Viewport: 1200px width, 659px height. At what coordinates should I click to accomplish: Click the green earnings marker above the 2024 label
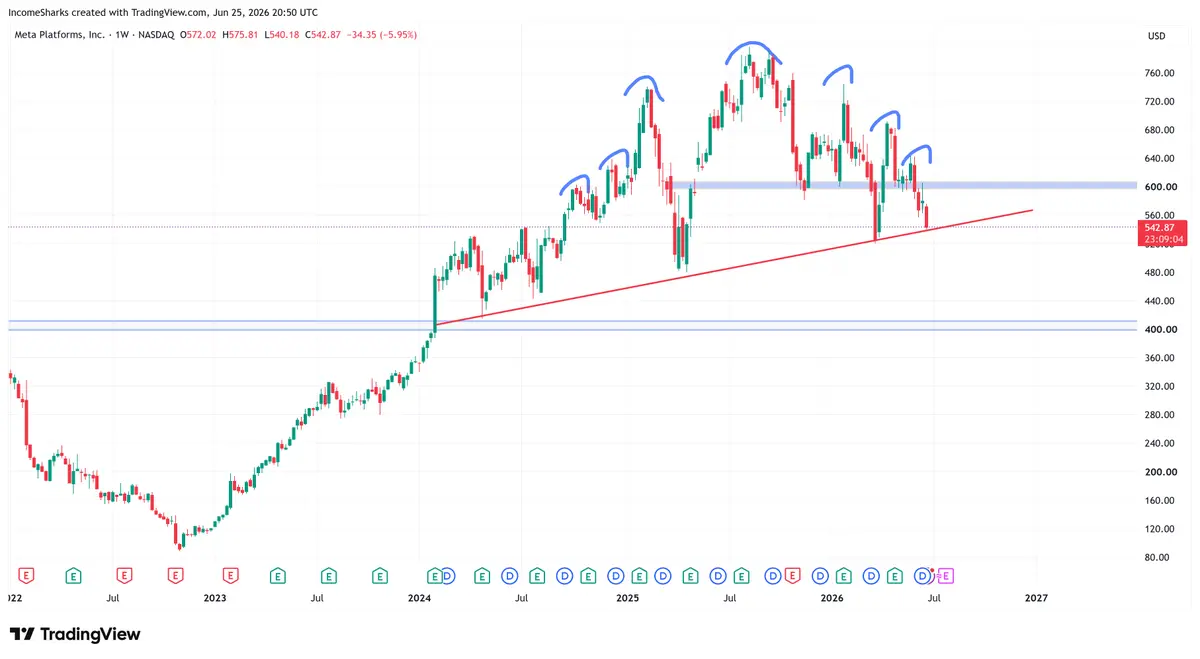[434, 575]
